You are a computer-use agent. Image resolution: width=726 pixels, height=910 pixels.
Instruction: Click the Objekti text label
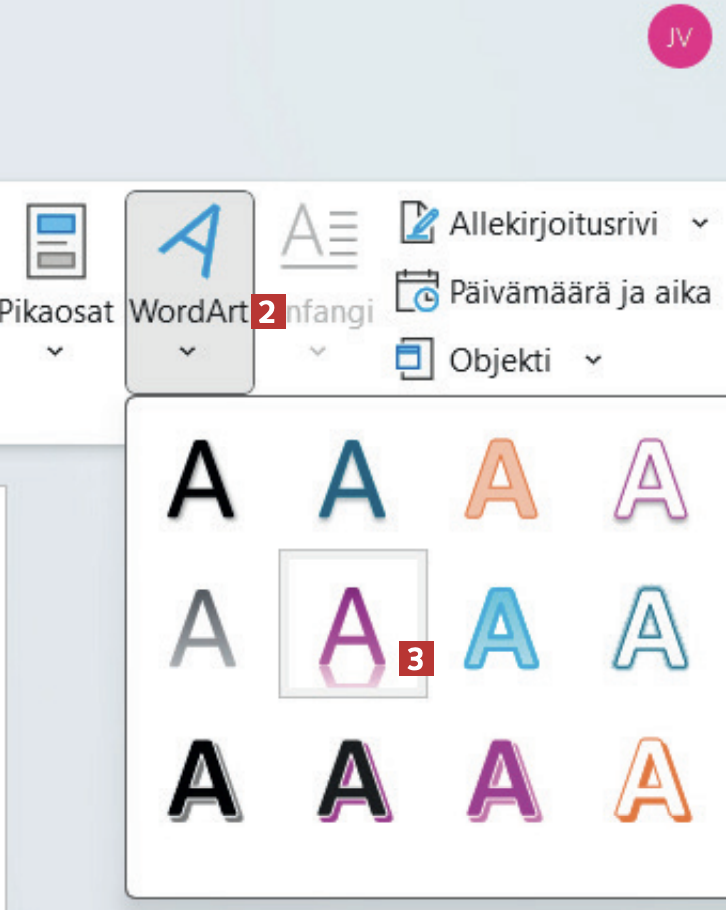click(500, 360)
